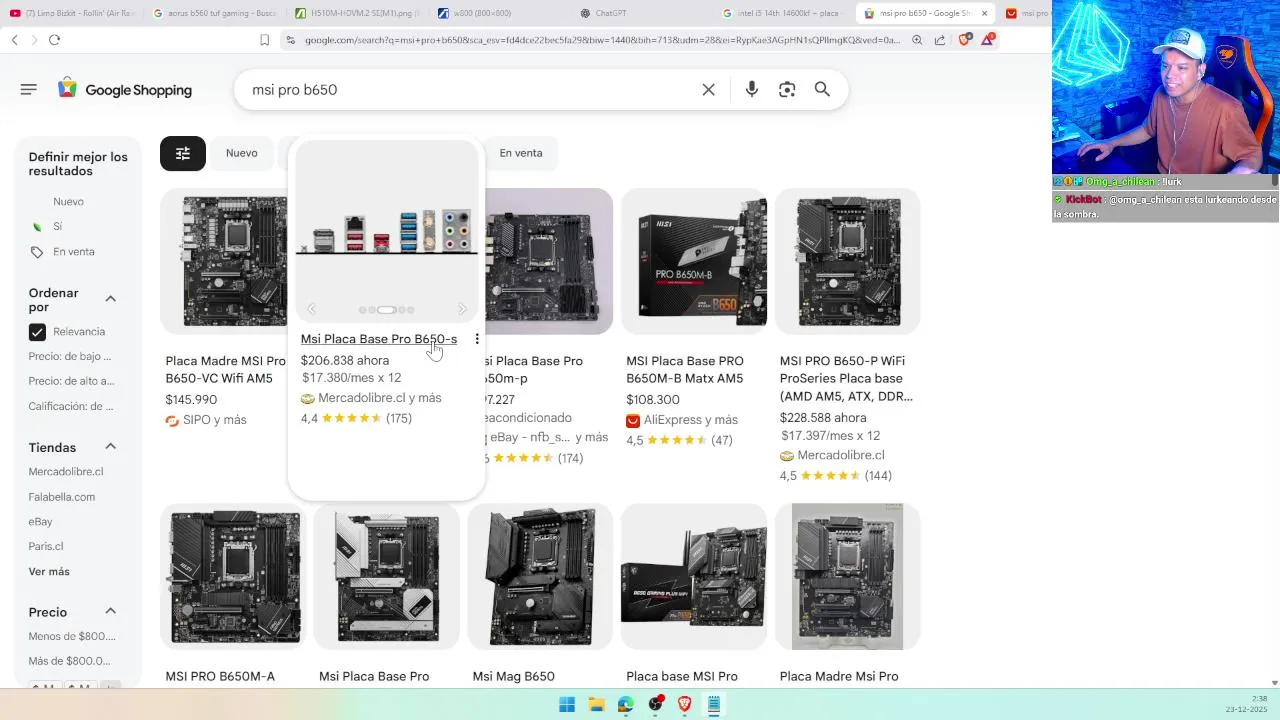Start voice search with the microphone icon
The width and height of the screenshot is (1280, 720).
coord(752,90)
